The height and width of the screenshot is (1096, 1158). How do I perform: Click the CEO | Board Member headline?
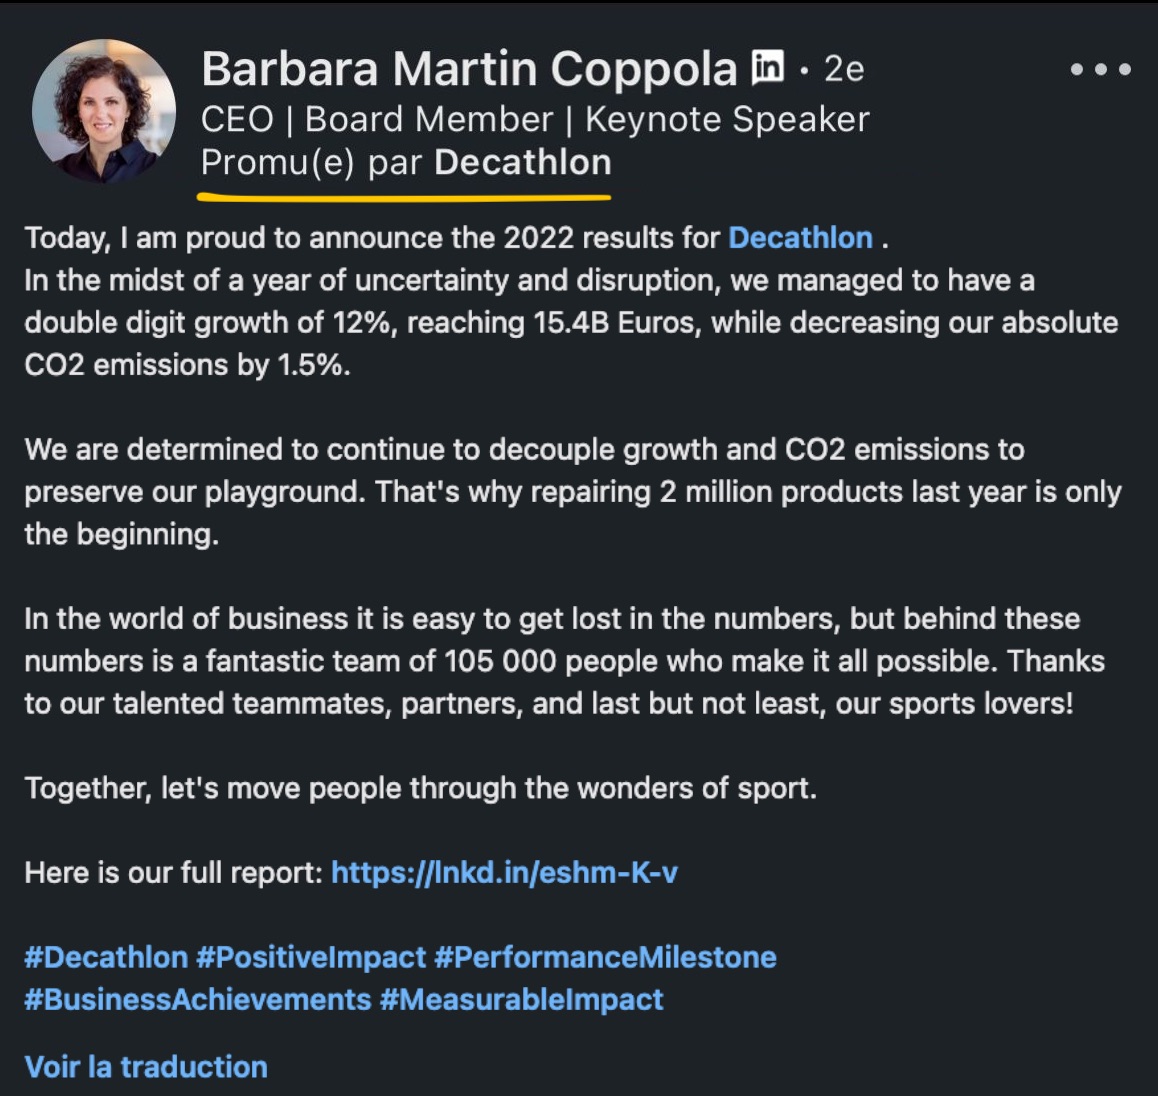coord(535,120)
